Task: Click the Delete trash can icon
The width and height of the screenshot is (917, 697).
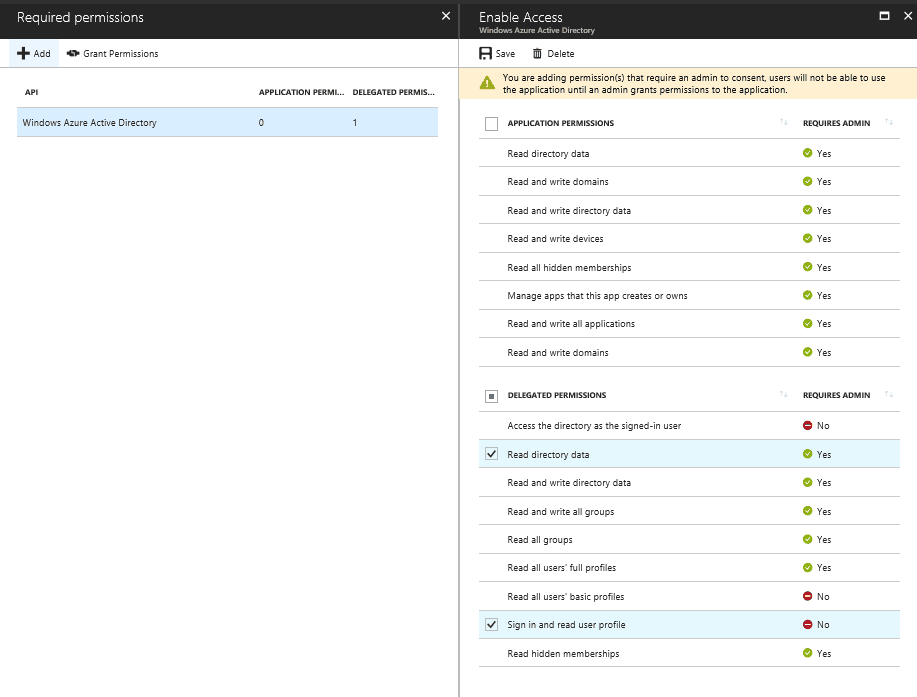Action: point(537,54)
